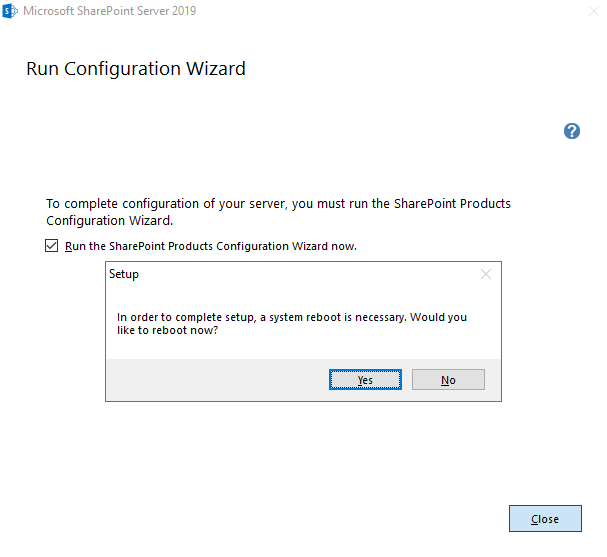The height and width of the screenshot is (557, 607).
Task: Close the SharePoint Server 2019 window with X
Action: 594,11
